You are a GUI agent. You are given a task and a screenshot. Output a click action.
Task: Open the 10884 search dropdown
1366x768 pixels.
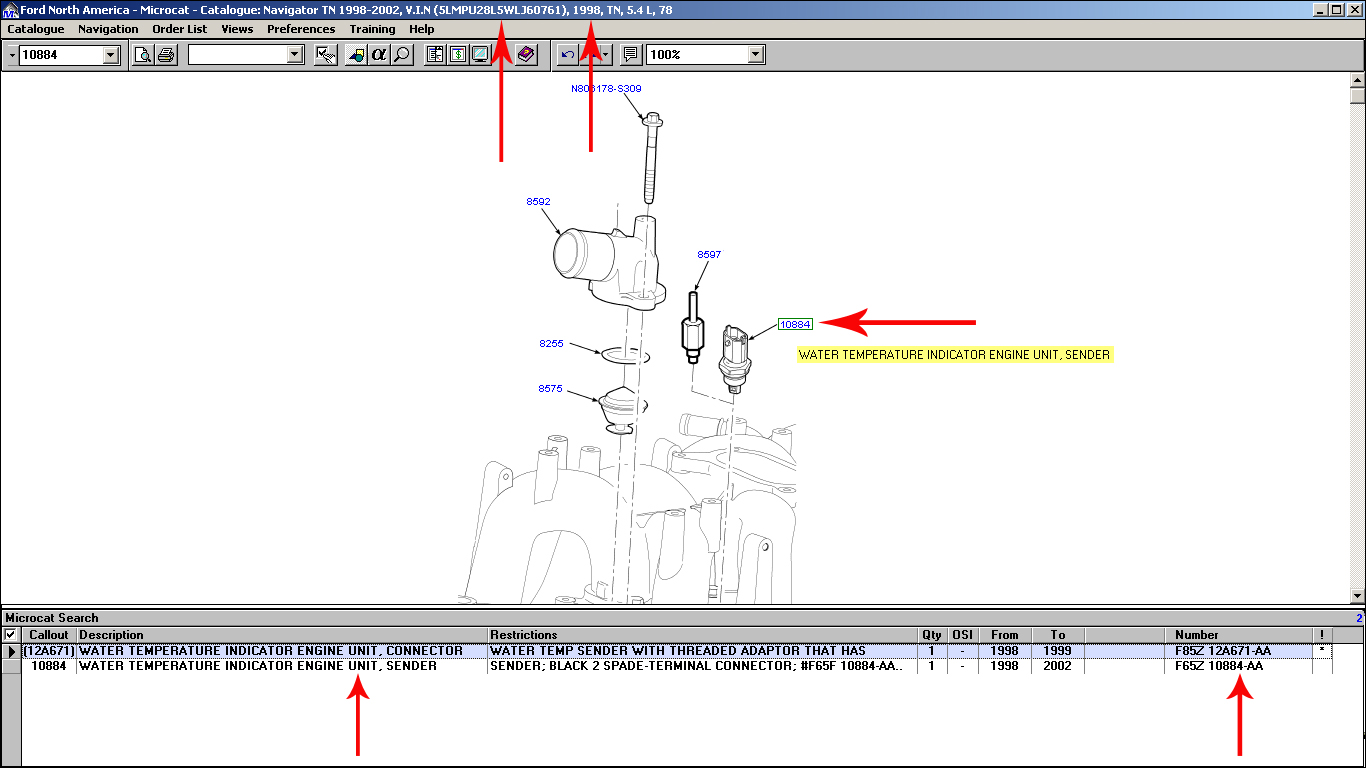coord(111,55)
